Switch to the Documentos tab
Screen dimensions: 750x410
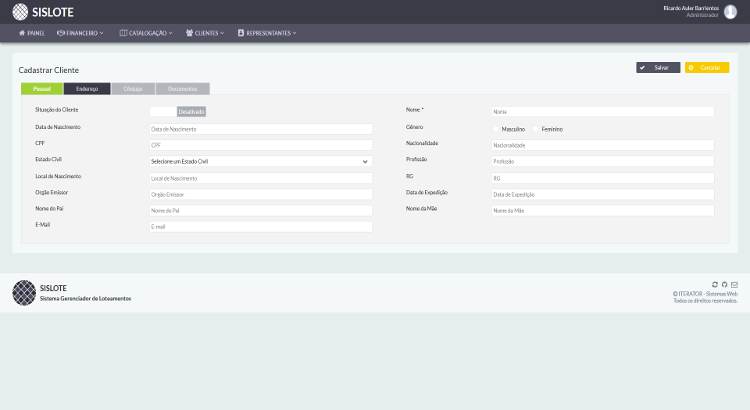[x=183, y=89]
